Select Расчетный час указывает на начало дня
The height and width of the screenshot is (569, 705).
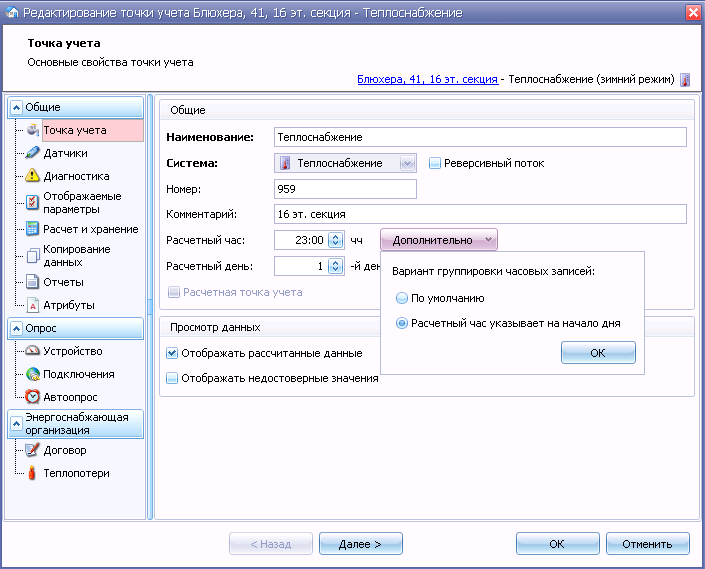pyautogui.click(x=402, y=323)
